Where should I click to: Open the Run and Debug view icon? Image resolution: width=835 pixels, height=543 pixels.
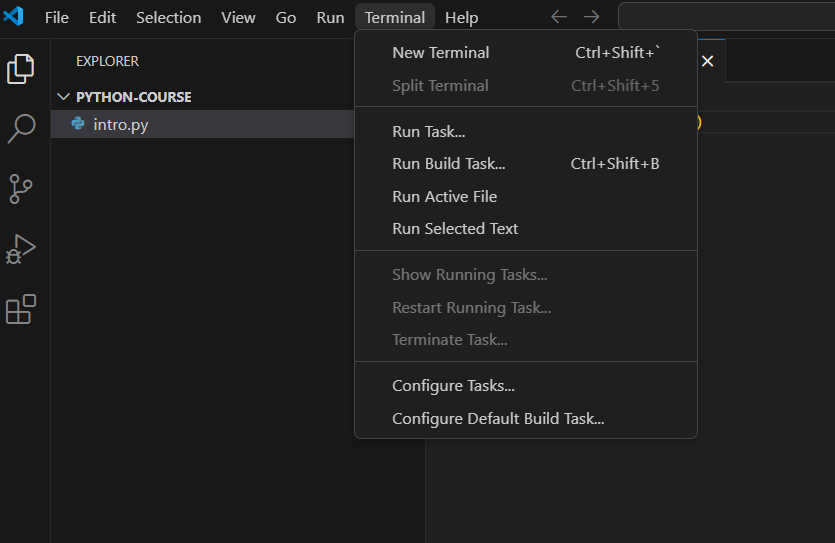[21, 249]
